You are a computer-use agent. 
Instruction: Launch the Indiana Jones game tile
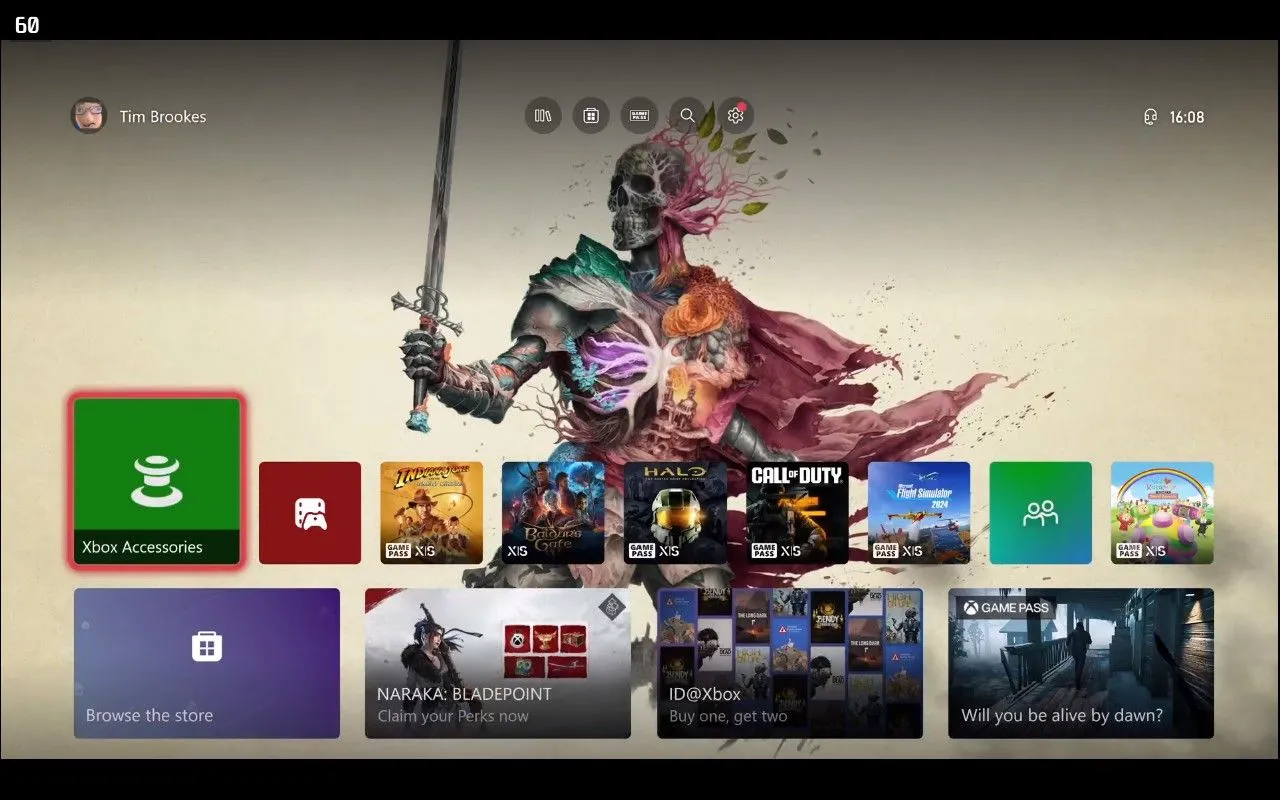(x=431, y=512)
